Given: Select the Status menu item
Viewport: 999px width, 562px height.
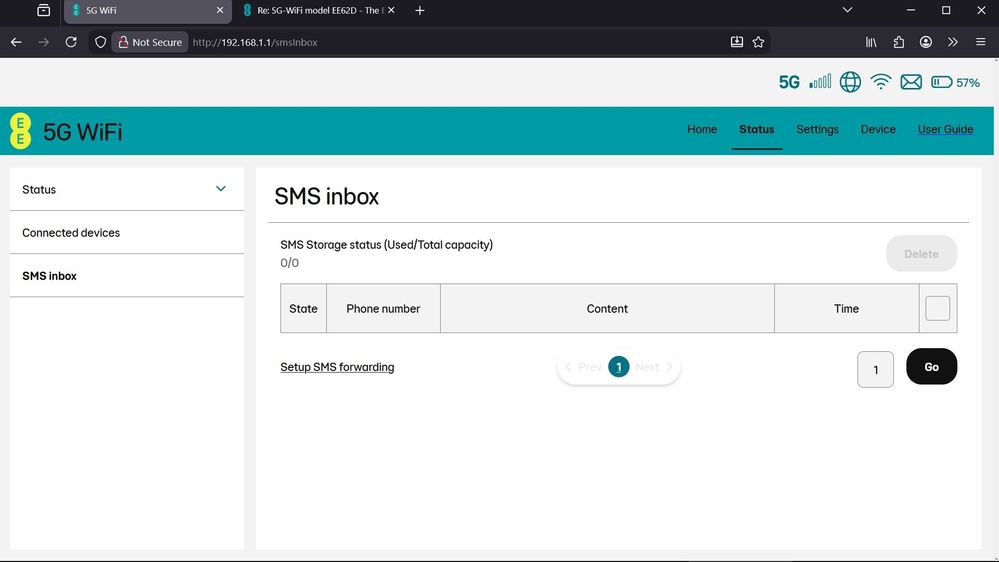Looking at the screenshot, I should [756, 129].
